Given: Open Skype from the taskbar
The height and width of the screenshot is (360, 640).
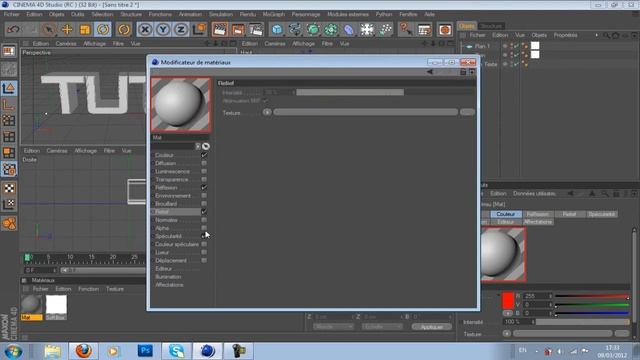Looking at the screenshot, I should coord(176,351).
